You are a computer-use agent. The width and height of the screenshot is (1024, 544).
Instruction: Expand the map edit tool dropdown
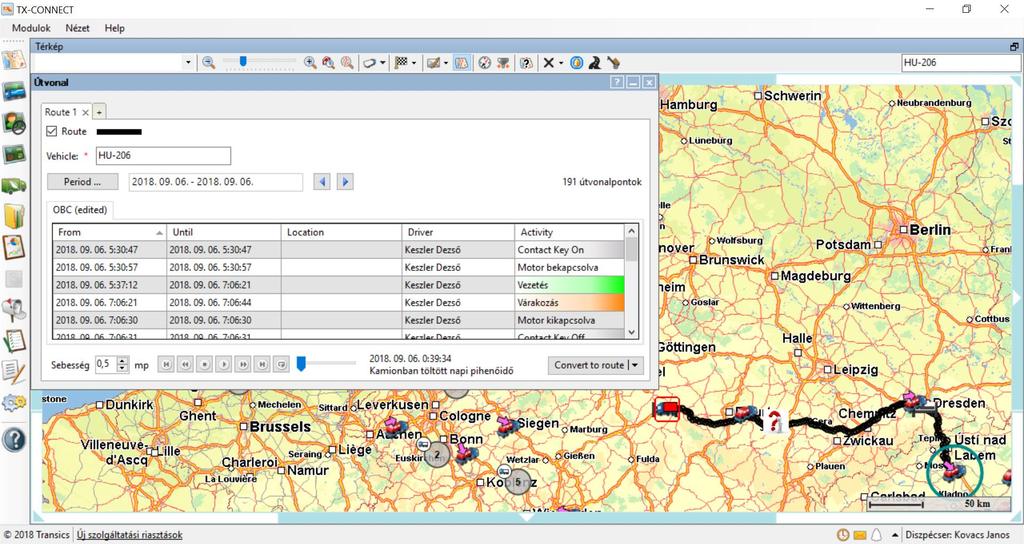446,63
